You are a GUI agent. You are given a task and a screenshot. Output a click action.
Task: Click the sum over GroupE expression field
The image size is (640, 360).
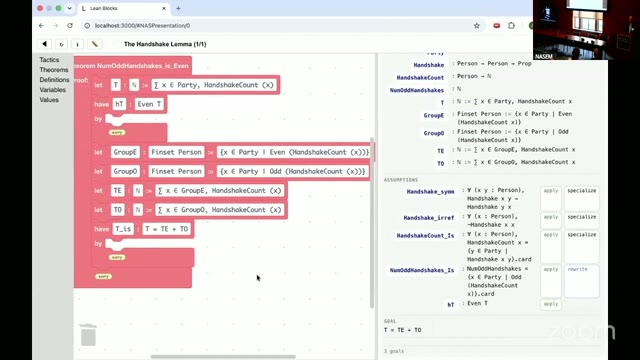[220, 190]
